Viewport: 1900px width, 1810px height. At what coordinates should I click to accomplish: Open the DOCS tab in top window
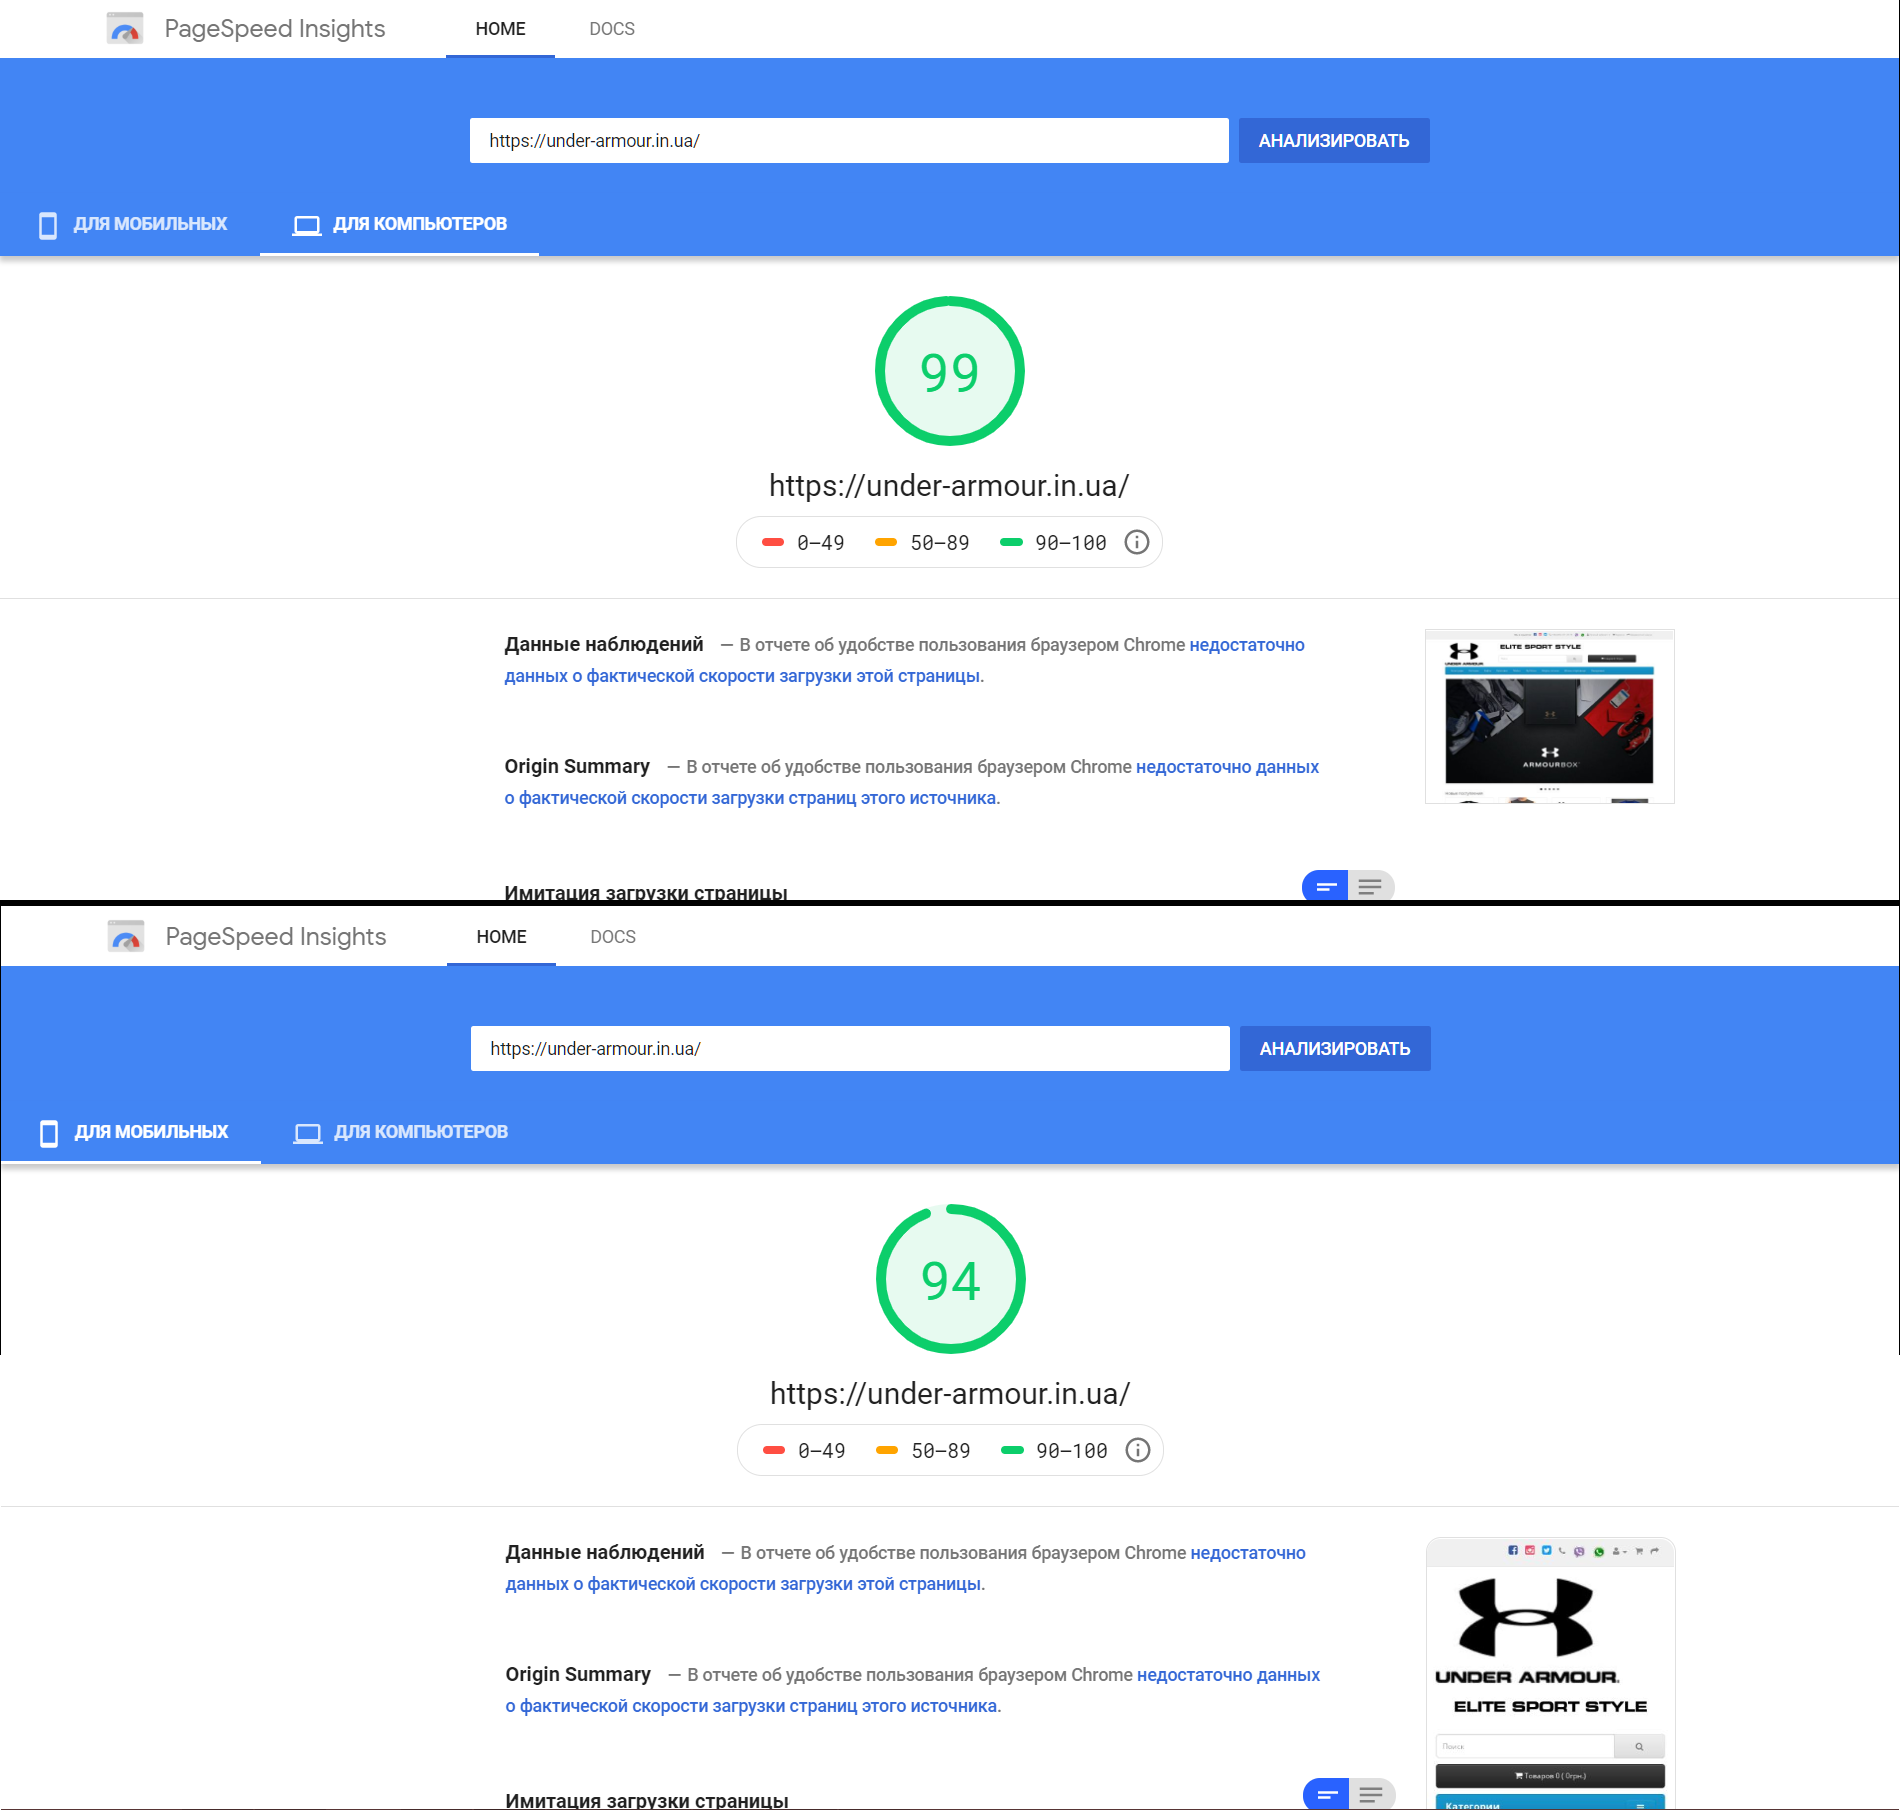pos(612,29)
